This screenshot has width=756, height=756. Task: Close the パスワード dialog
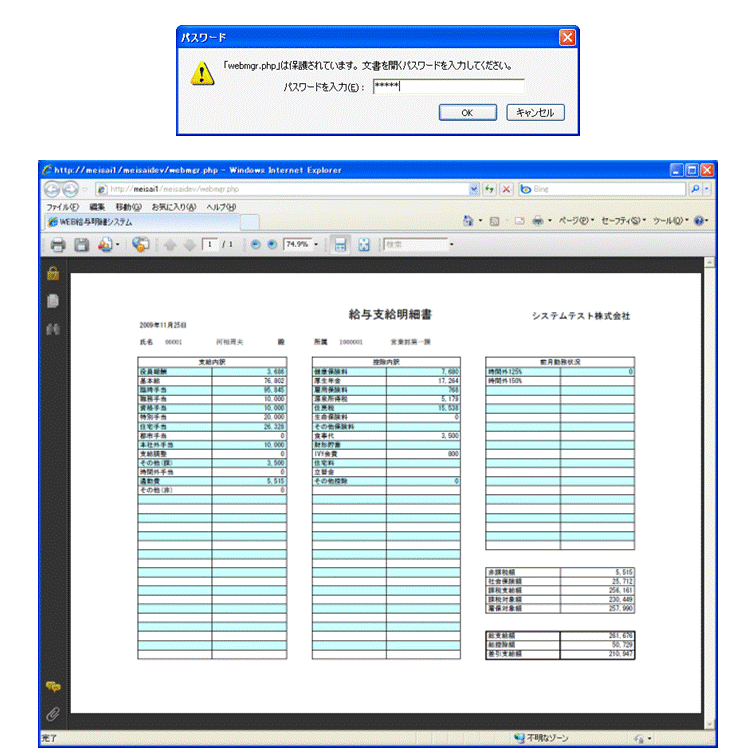567,38
